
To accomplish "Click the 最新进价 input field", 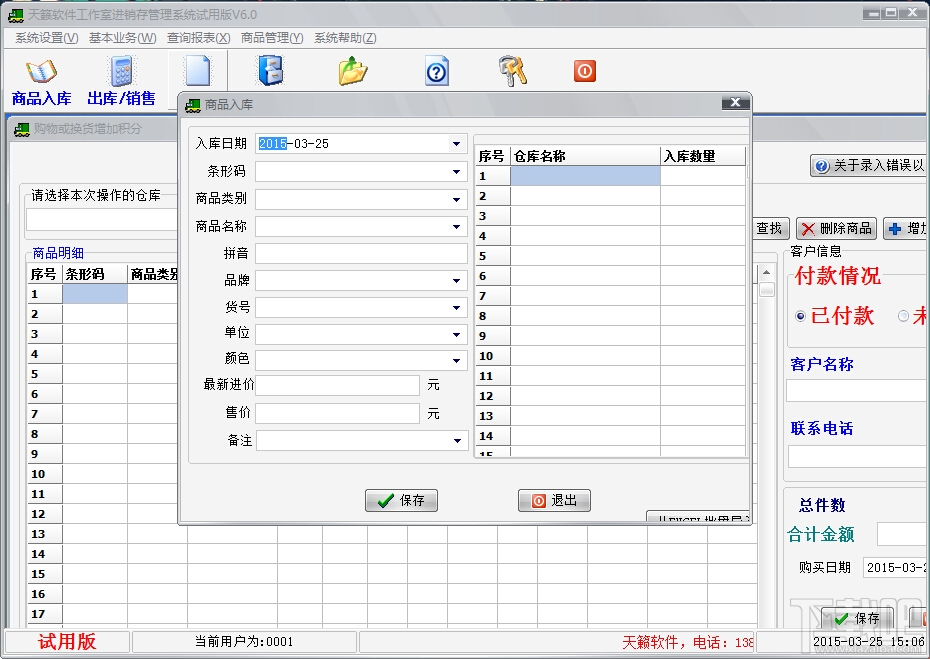I will click(x=337, y=385).
